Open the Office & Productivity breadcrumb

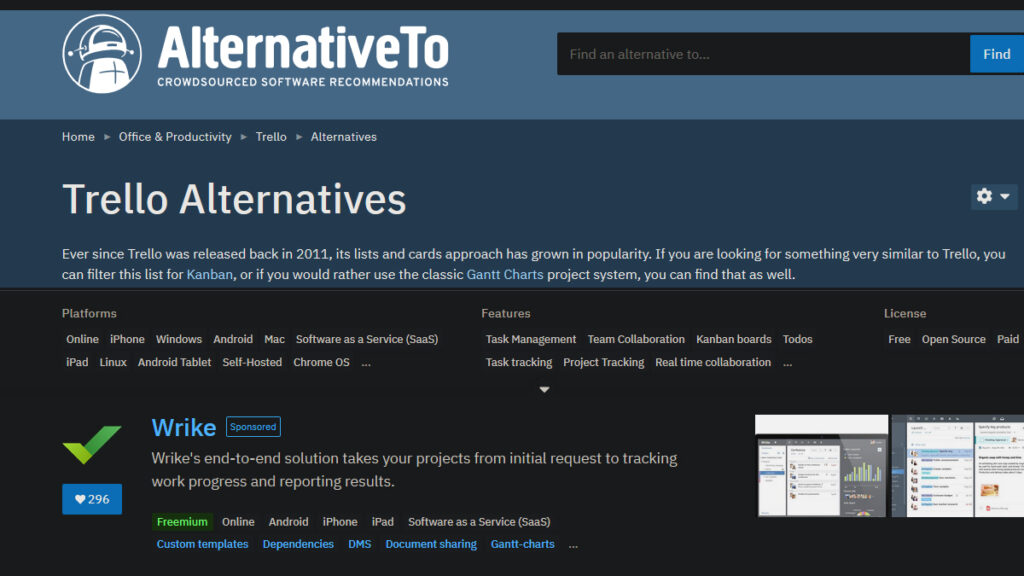point(175,136)
